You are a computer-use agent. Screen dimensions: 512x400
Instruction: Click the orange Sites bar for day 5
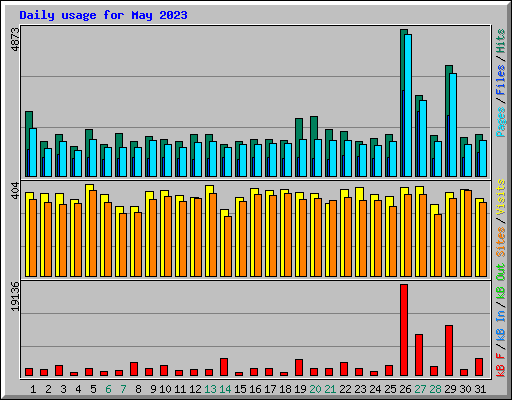click(93, 233)
